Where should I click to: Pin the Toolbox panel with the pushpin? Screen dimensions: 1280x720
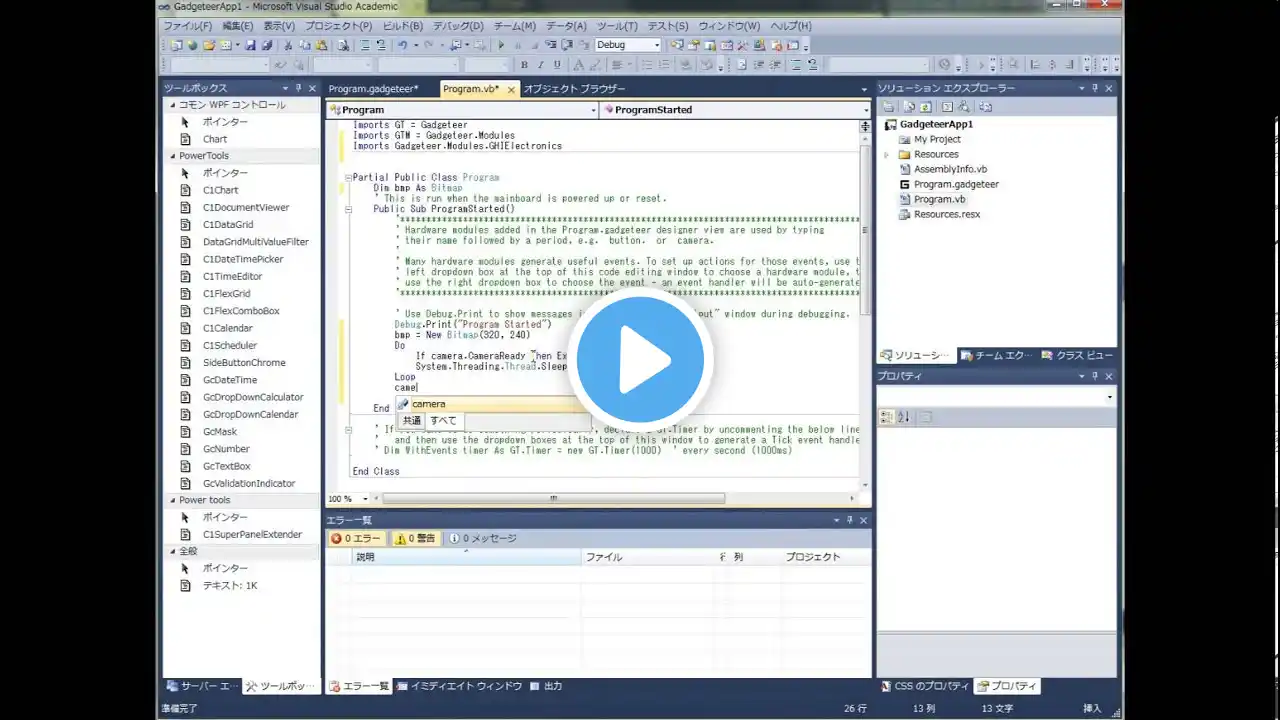point(298,88)
